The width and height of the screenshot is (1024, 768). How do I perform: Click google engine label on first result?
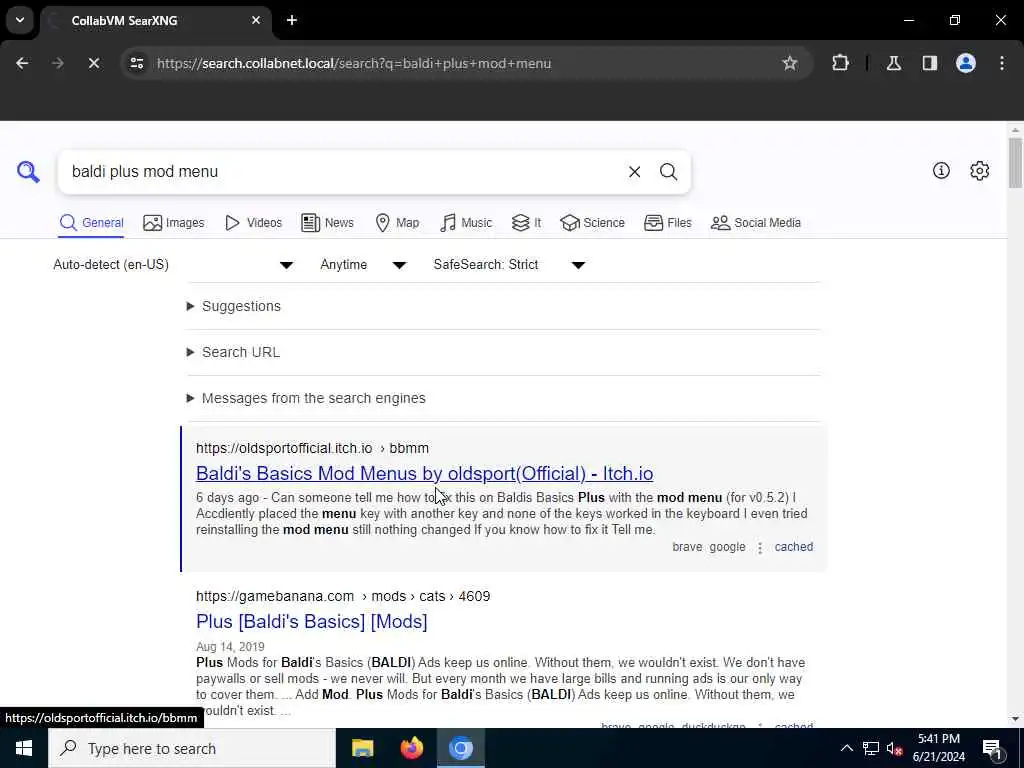click(727, 547)
